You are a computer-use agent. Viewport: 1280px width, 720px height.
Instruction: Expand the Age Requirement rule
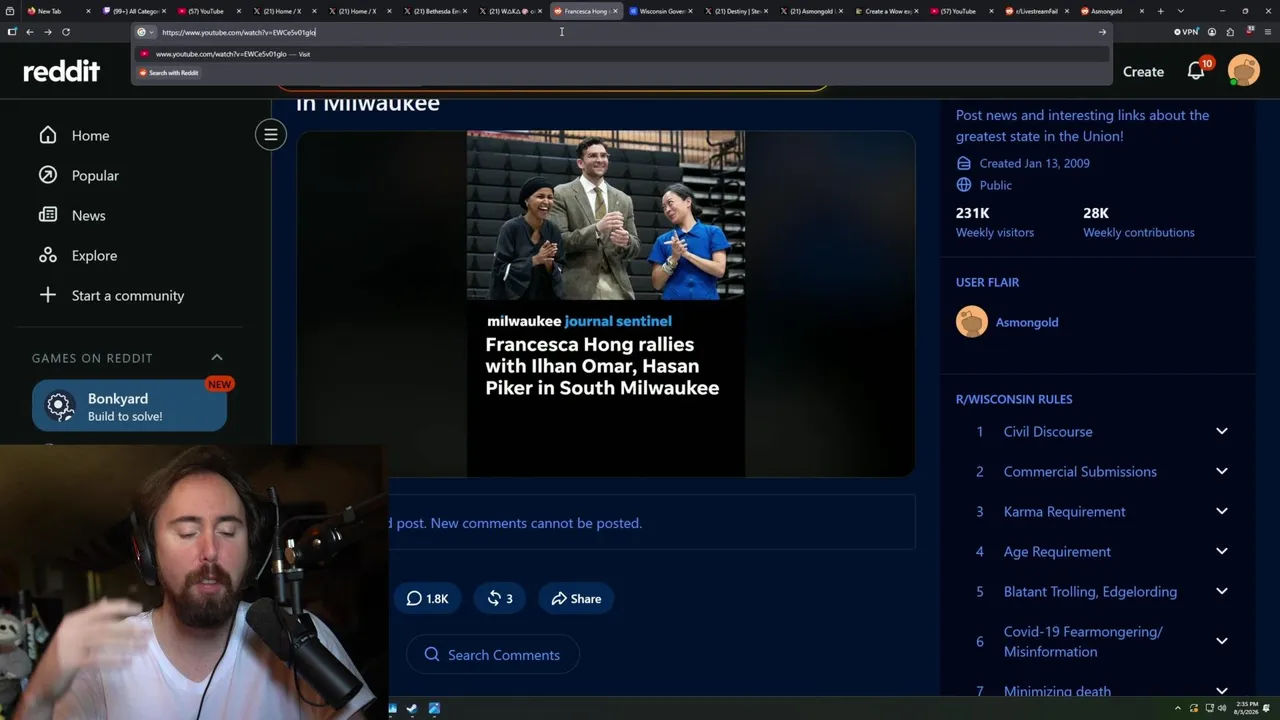click(1221, 551)
